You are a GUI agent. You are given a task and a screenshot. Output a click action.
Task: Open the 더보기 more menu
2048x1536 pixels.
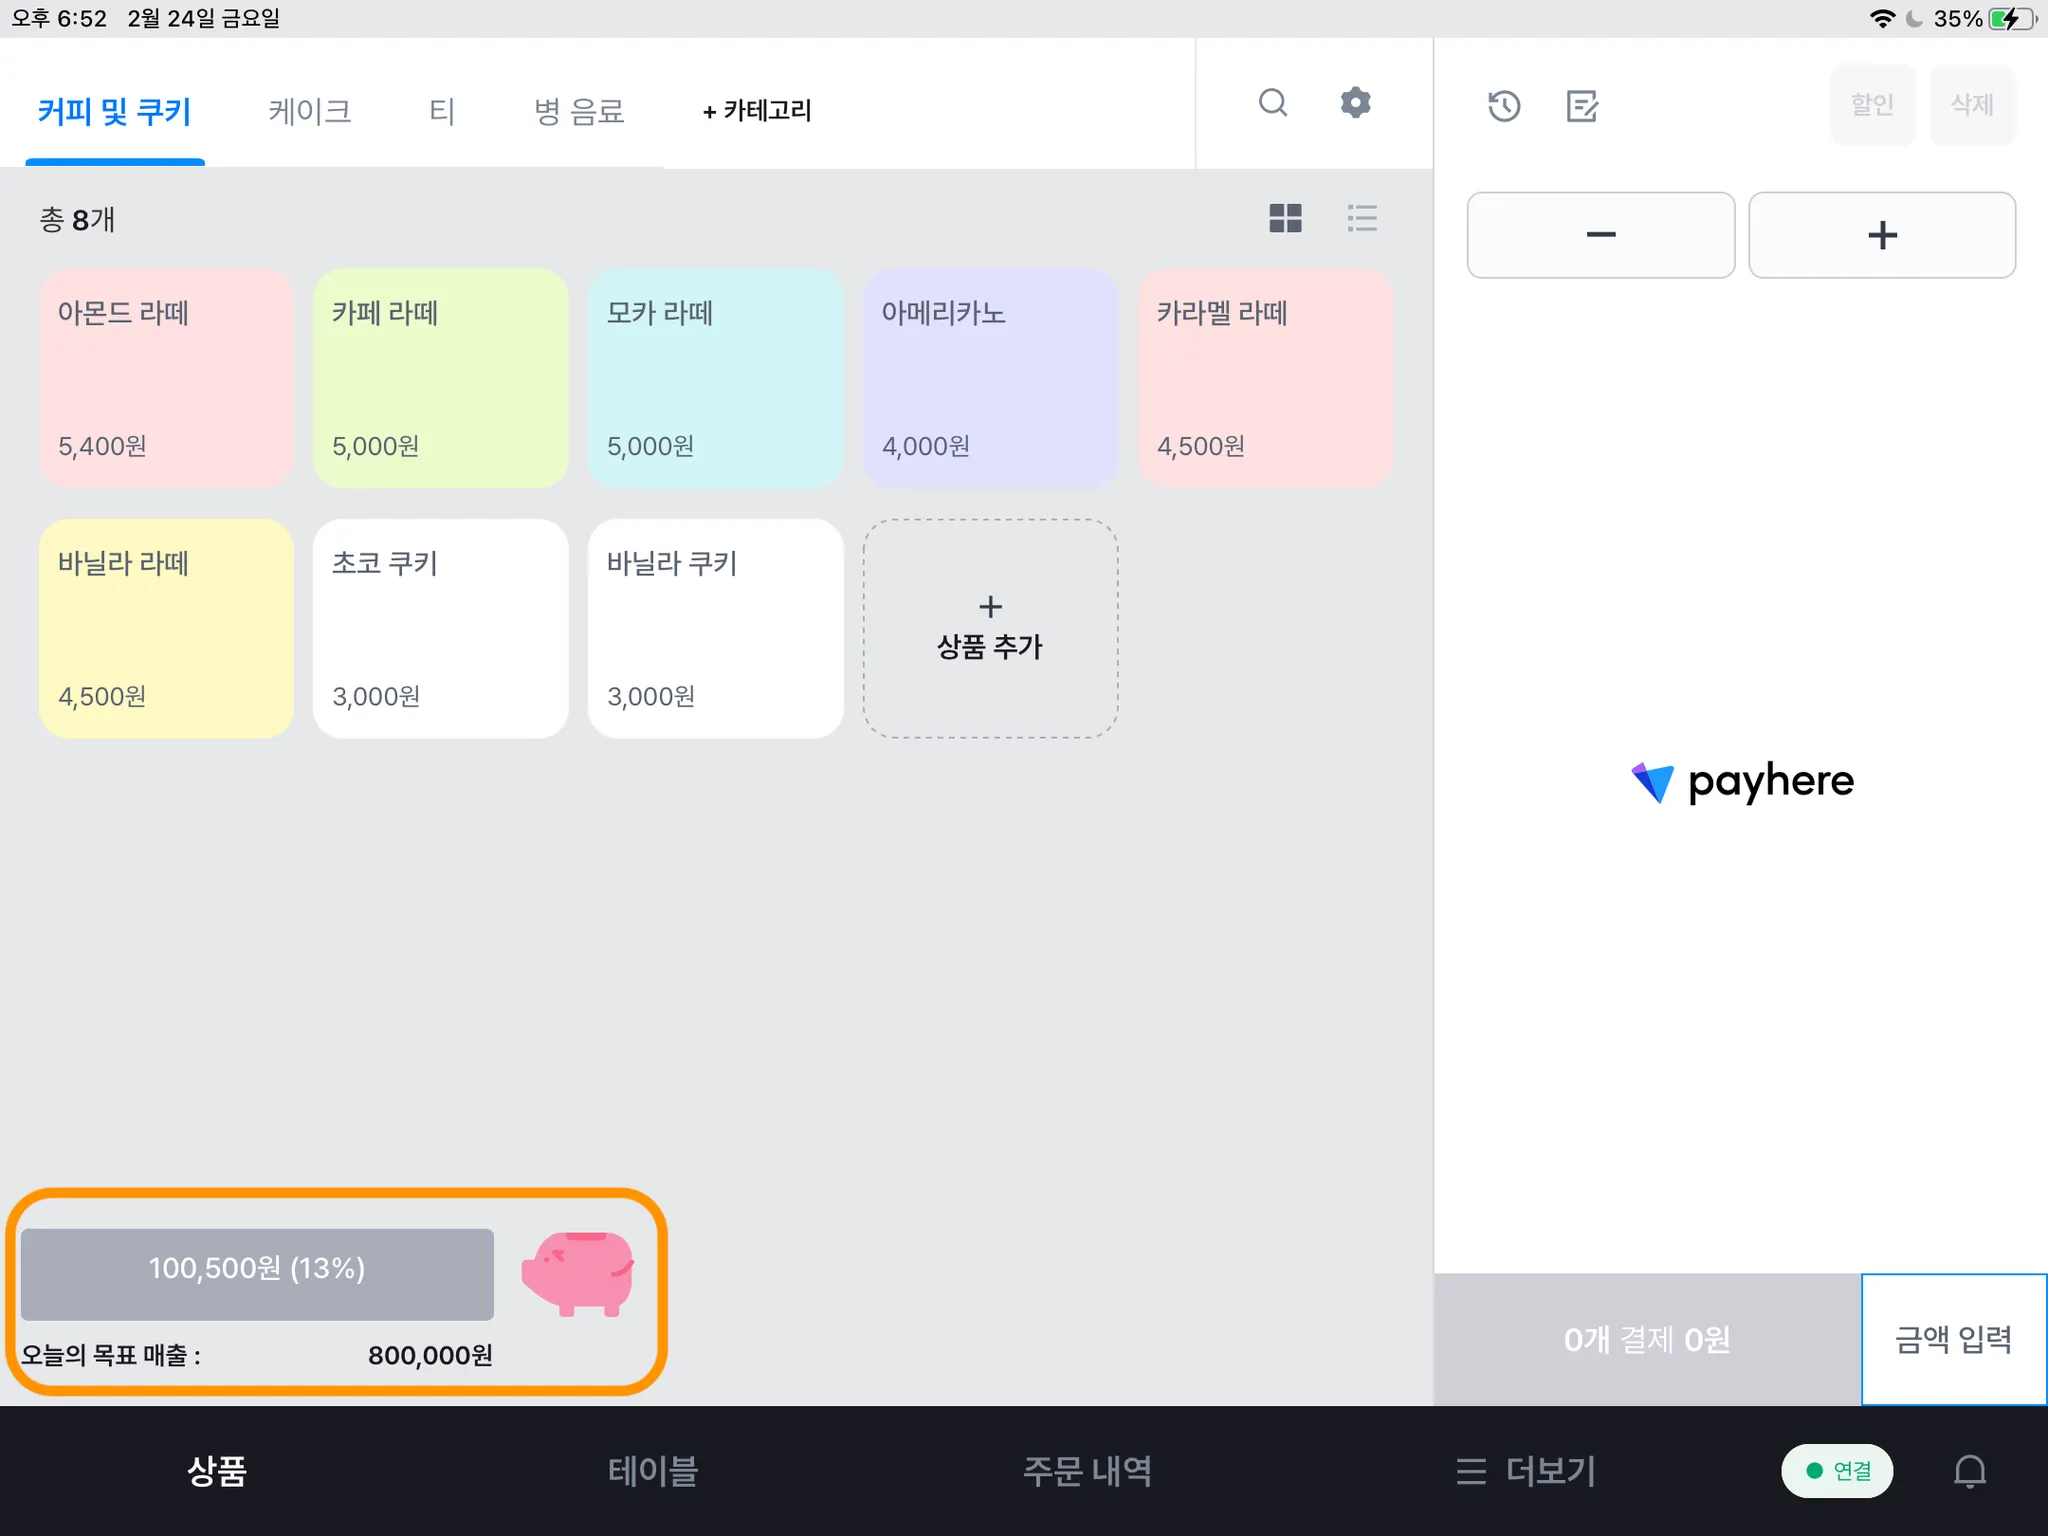click(1526, 1471)
